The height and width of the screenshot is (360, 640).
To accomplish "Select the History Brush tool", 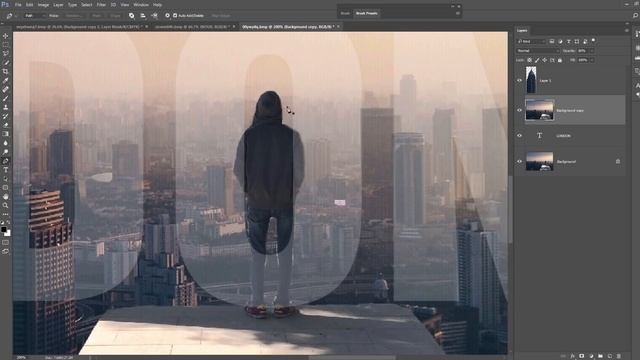I will click(x=5, y=116).
